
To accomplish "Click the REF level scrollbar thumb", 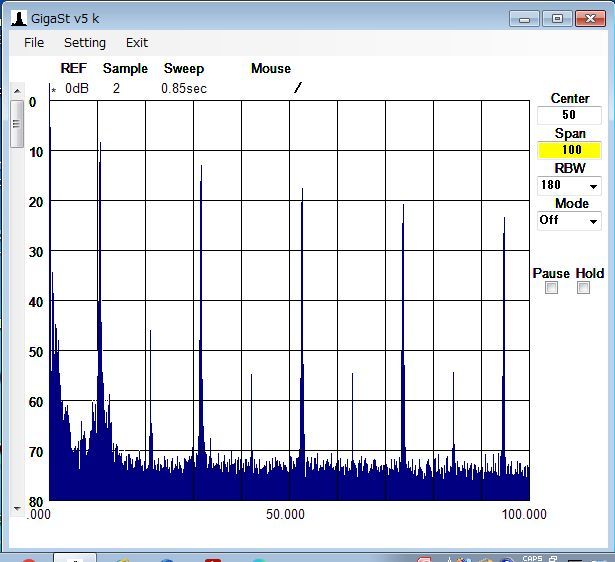I will pos(16,124).
